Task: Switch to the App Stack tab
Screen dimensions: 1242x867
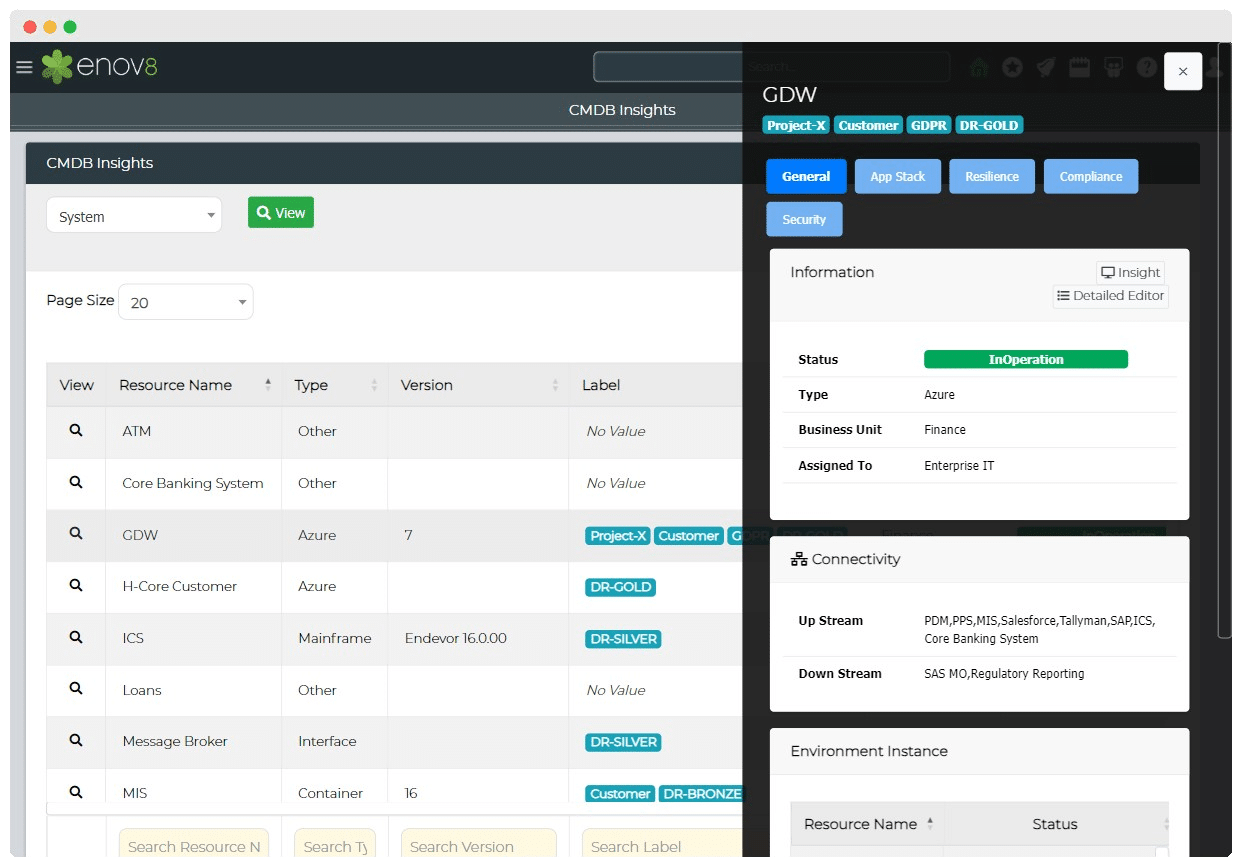Action: click(x=897, y=176)
